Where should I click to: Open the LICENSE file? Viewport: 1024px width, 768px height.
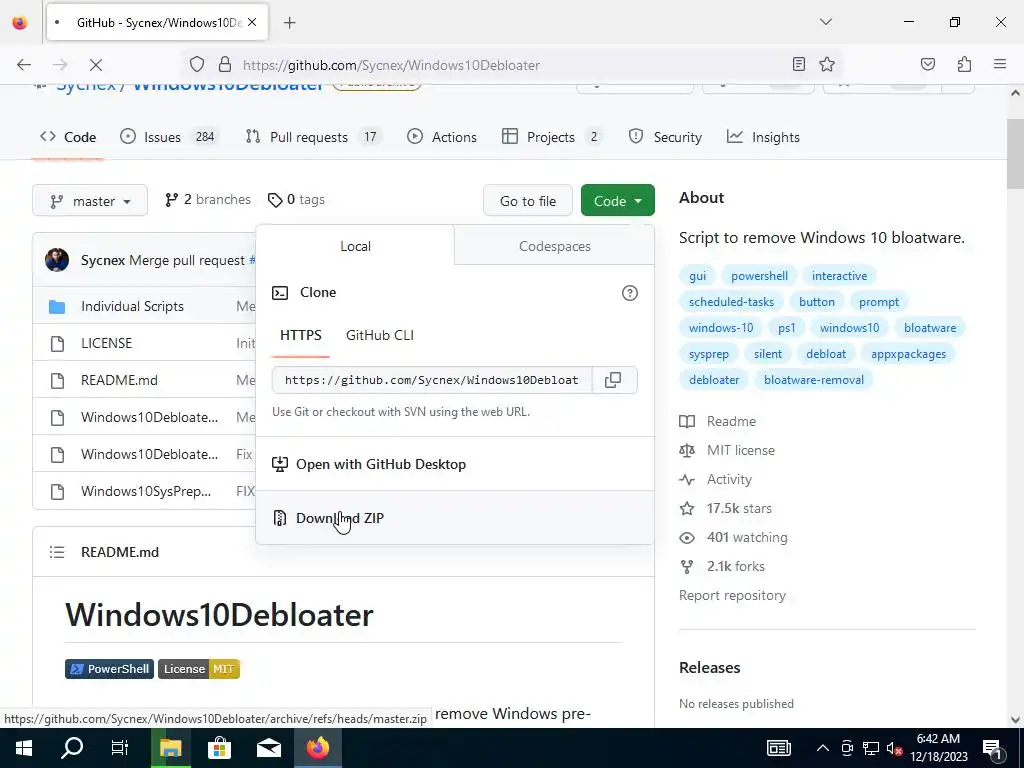(x=106, y=343)
